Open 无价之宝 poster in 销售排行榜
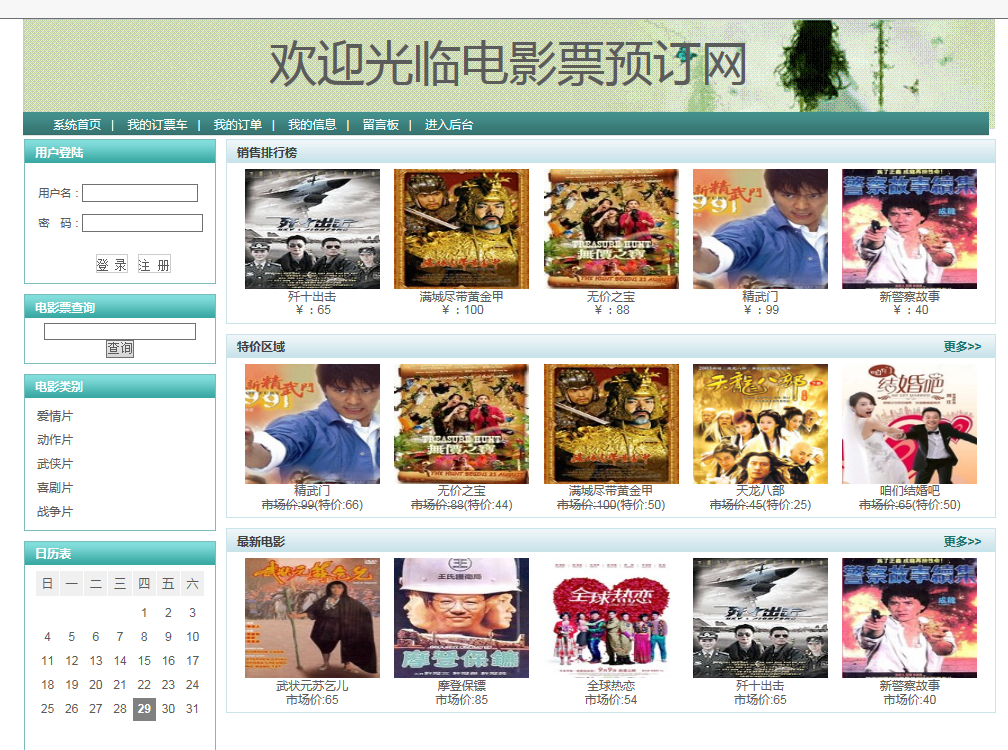1008x750 pixels. pyautogui.click(x=611, y=229)
